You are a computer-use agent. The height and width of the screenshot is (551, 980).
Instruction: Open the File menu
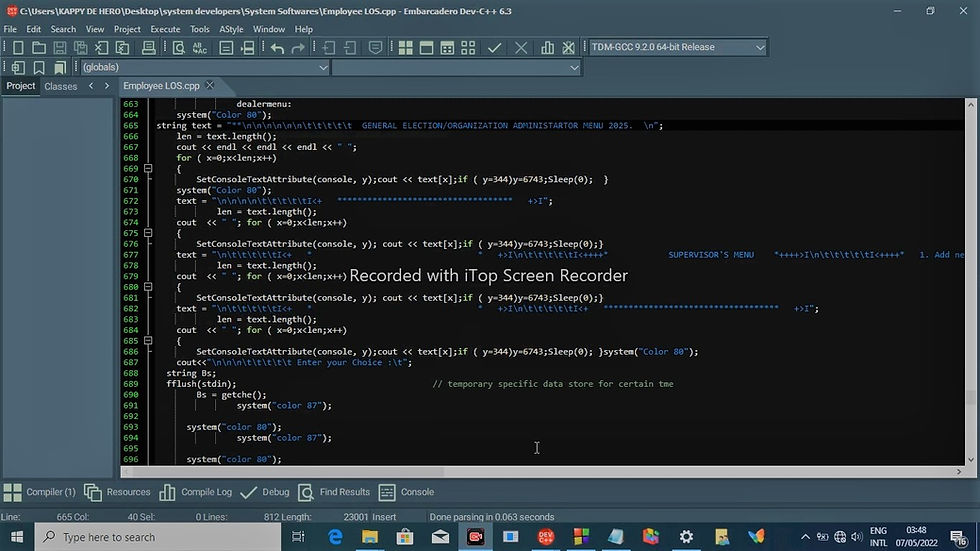[10, 29]
